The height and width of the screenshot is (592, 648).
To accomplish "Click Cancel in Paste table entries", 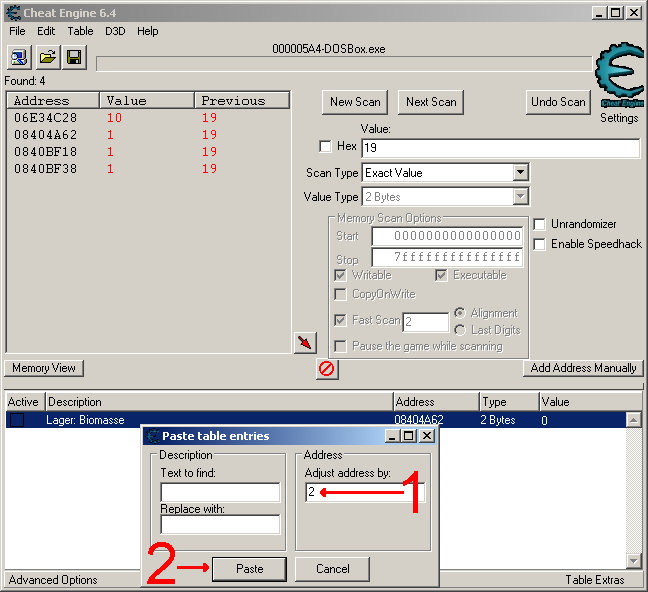I will click(333, 569).
